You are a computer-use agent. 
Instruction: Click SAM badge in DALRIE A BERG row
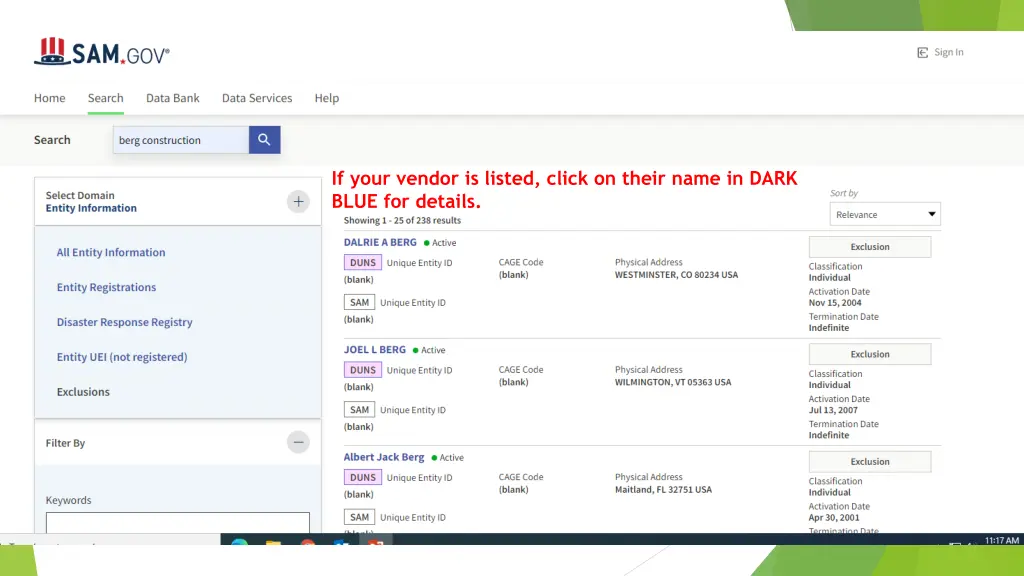359,302
